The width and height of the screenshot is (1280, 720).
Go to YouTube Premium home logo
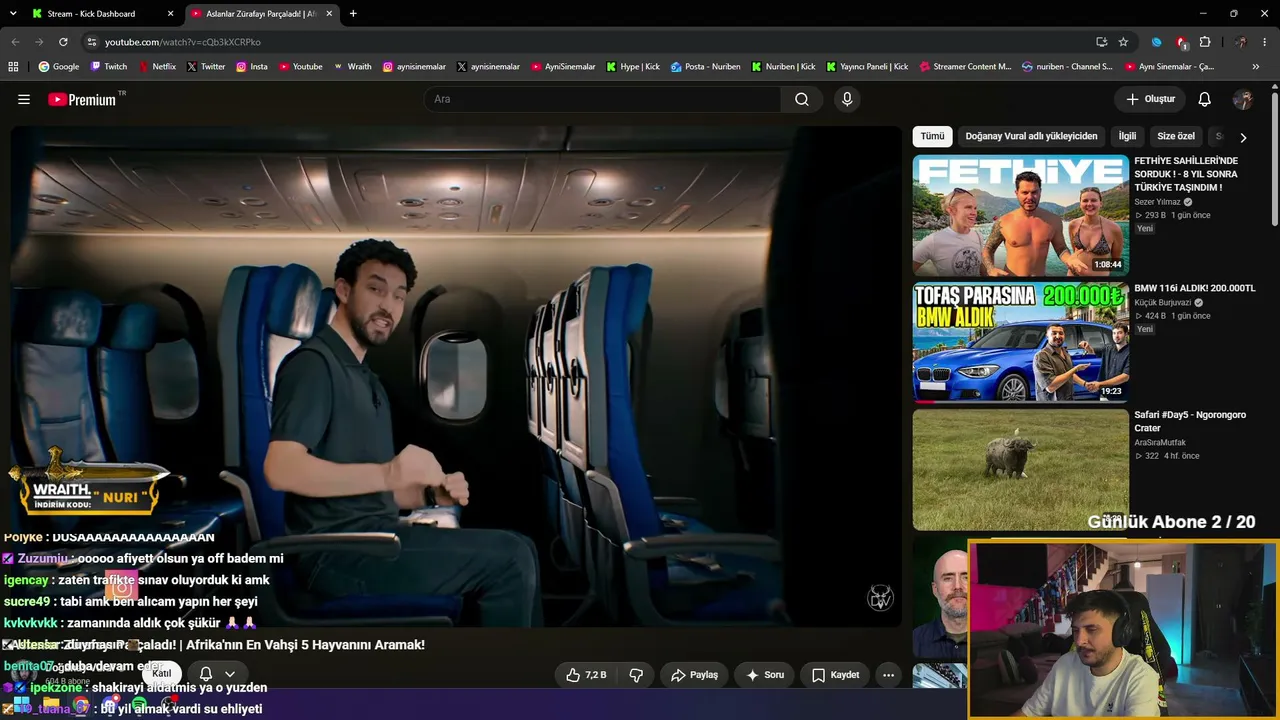point(82,99)
